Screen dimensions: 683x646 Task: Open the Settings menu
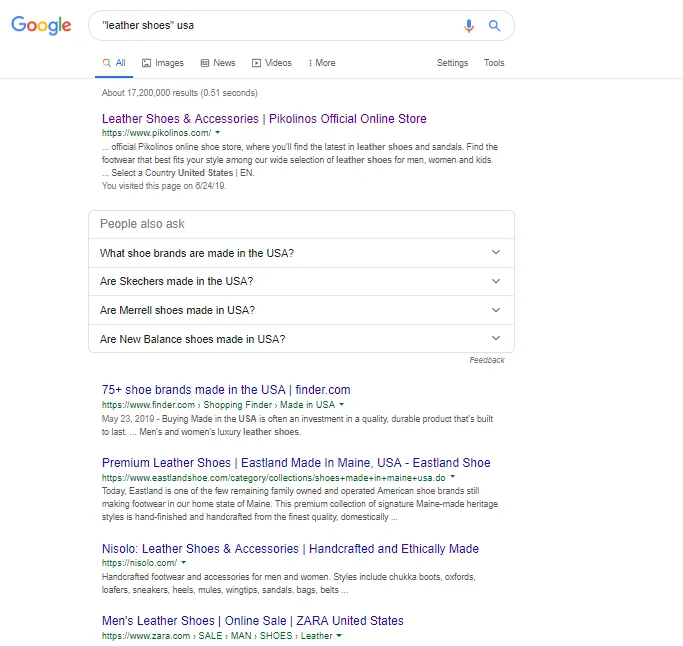tap(452, 63)
